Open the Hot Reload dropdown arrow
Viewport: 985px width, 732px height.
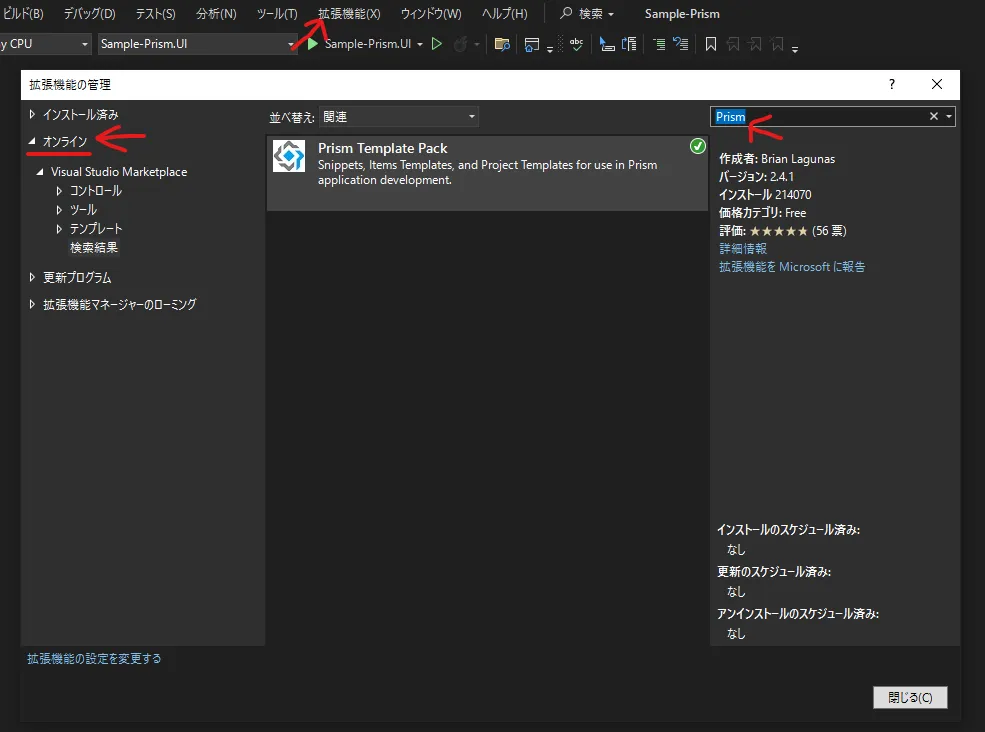click(477, 44)
